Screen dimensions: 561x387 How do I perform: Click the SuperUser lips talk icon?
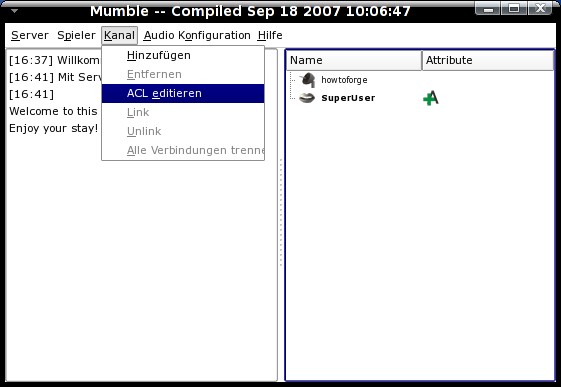pos(307,98)
